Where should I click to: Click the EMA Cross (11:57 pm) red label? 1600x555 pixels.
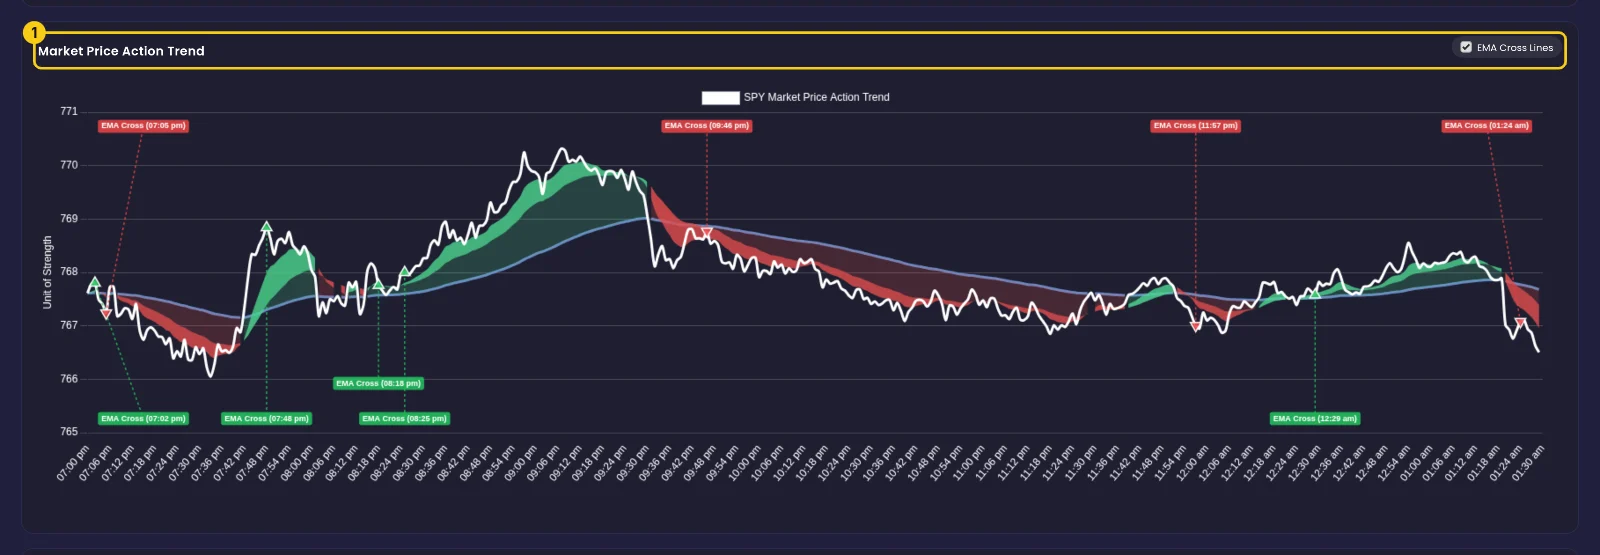[1195, 126]
